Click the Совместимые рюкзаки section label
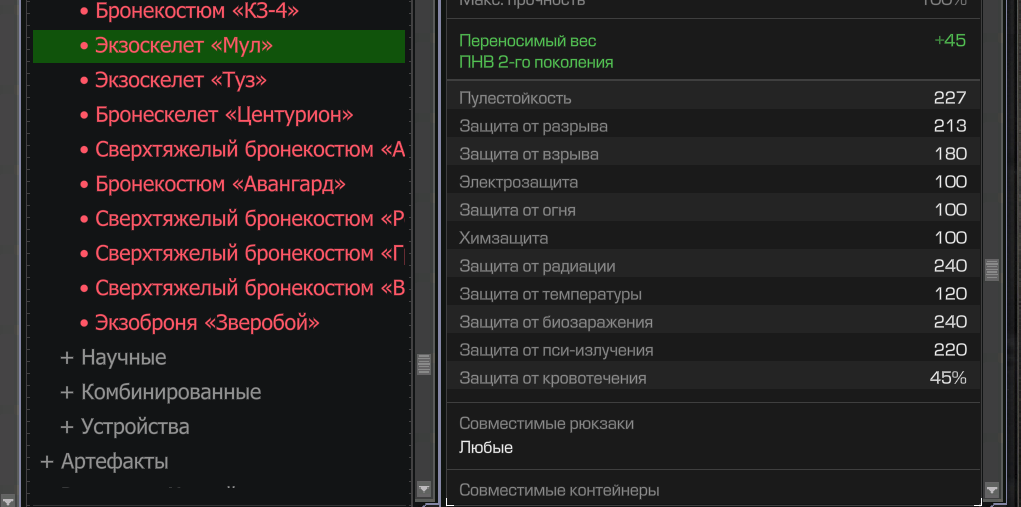Image resolution: width=1021 pixels, height=507 pixels. pos(546,424)
